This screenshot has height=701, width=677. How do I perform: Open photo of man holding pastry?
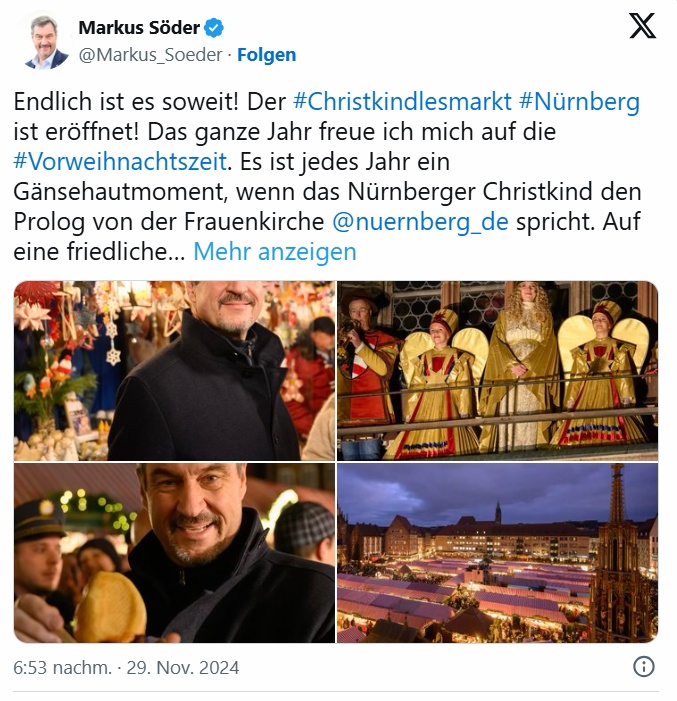tap(174, 553)
